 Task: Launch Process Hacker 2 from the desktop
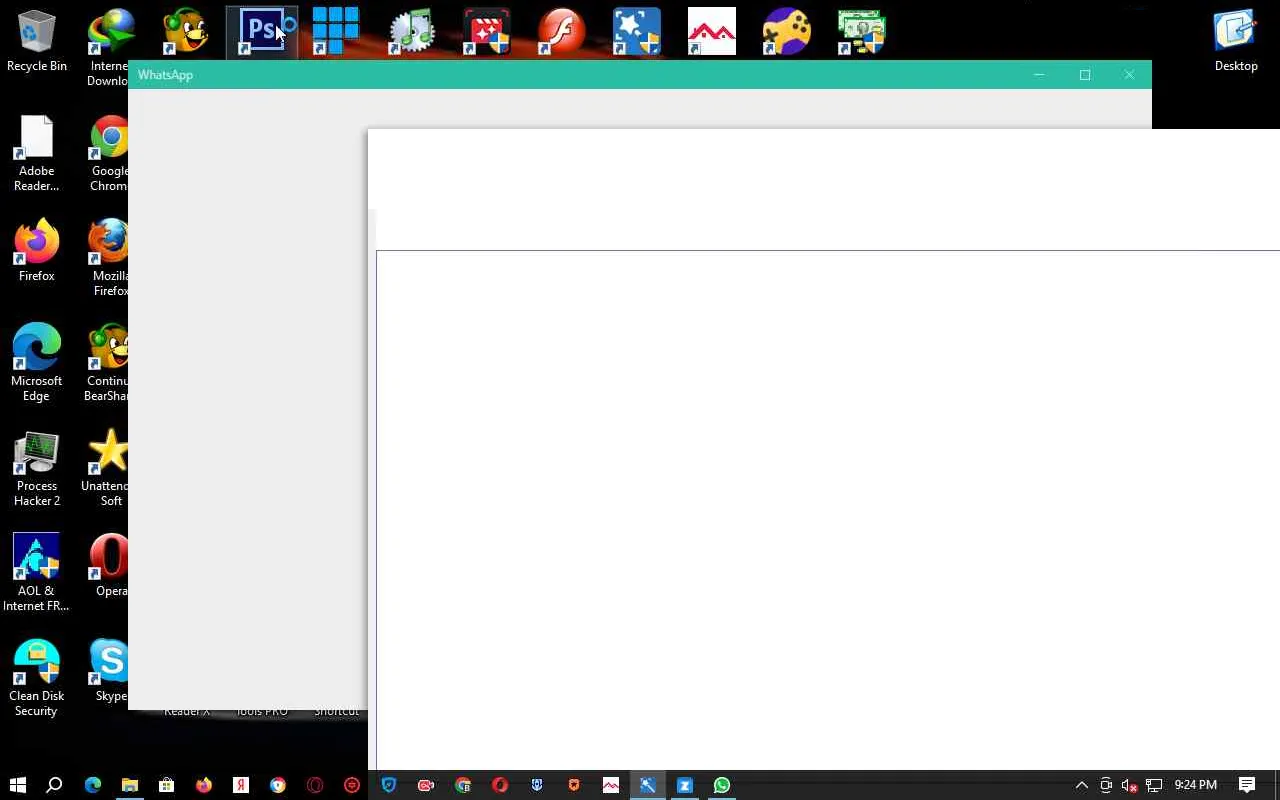pyautogui.click(x=37, y=468)
